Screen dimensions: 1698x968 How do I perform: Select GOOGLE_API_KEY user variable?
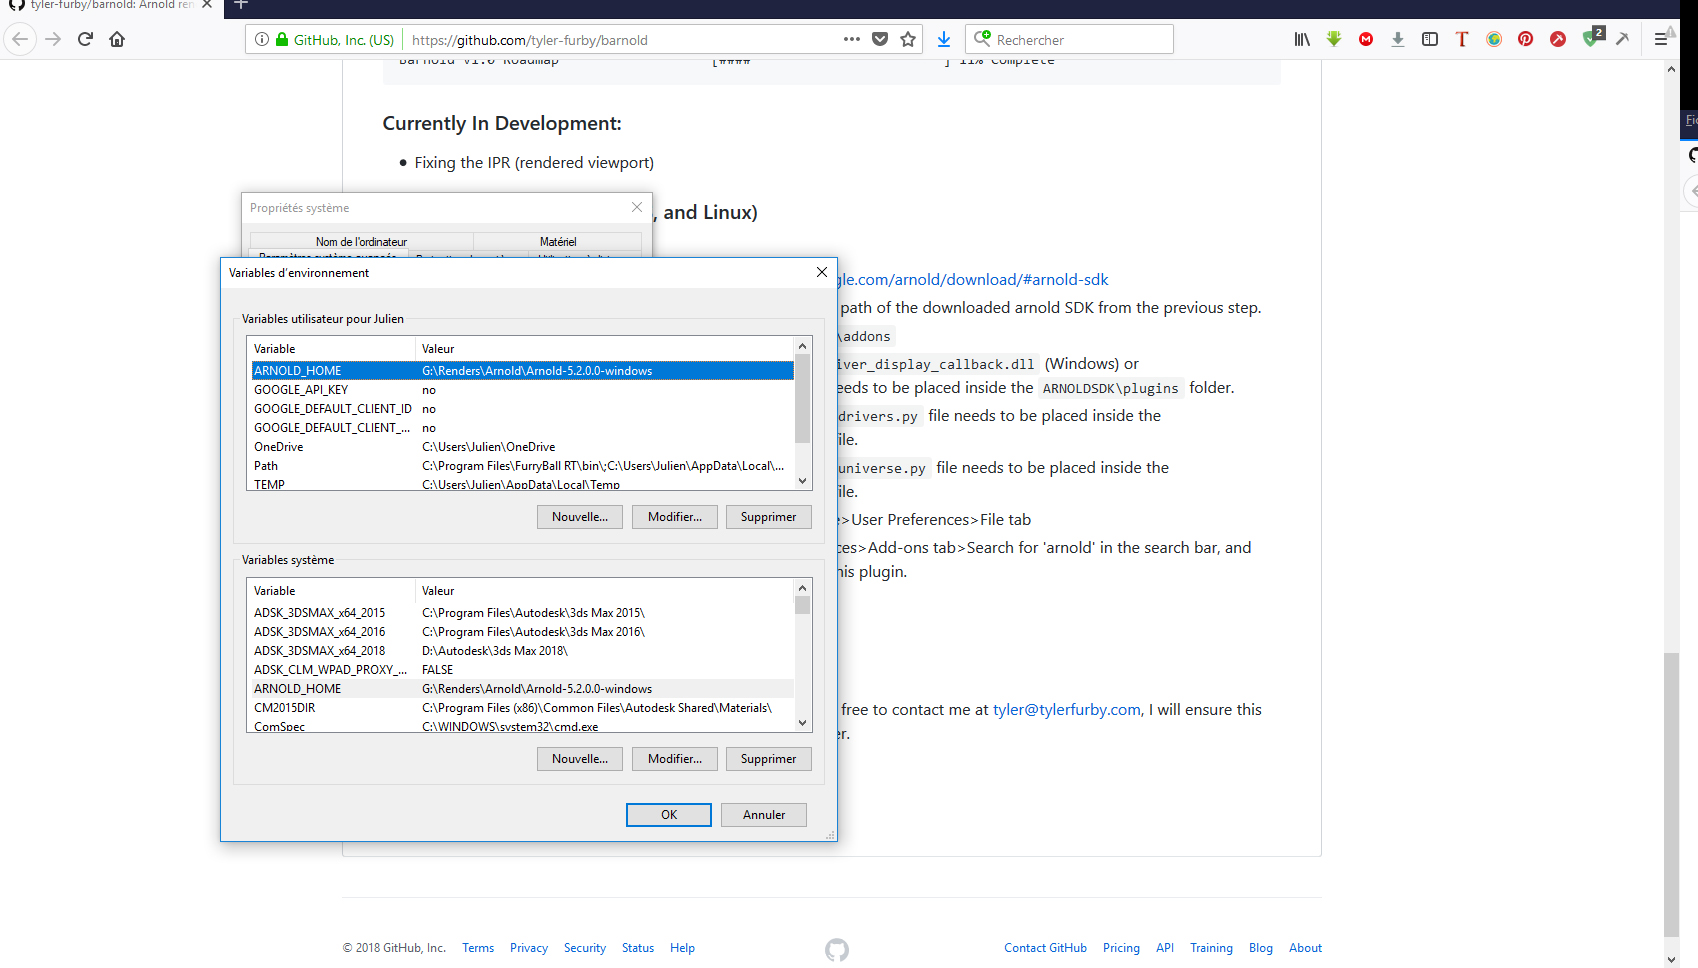click(522, 390)
